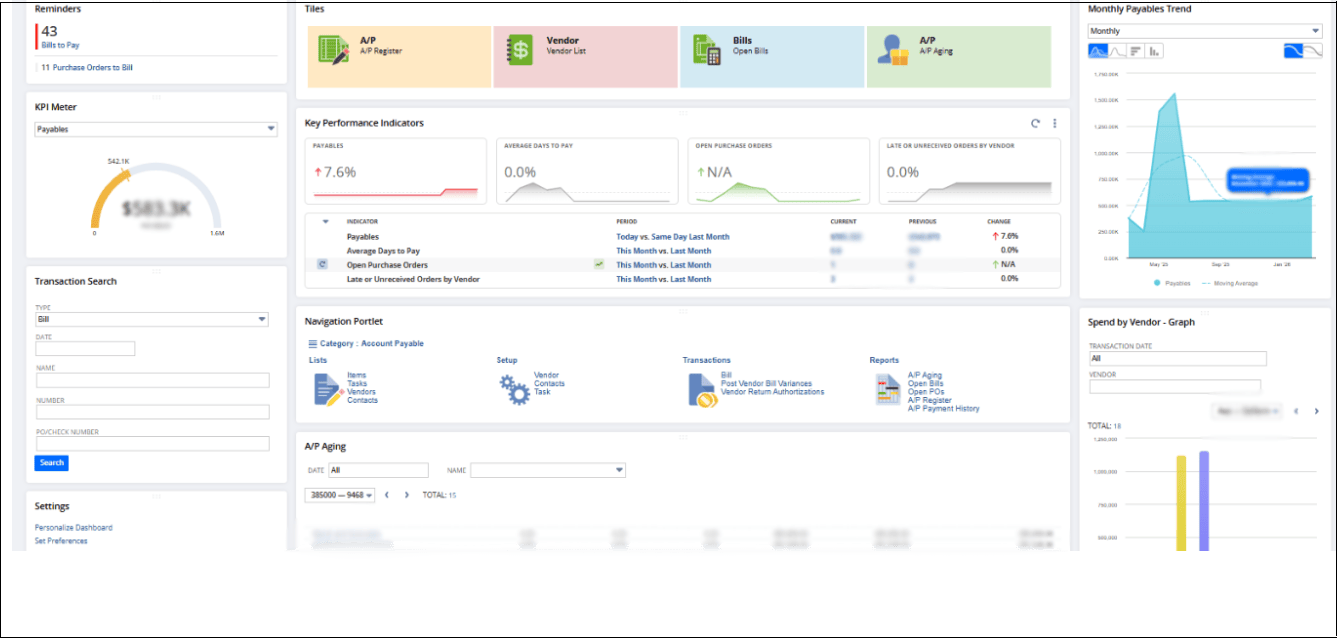This screenshot has height=642, width=1337.
Task: Click the Transactions coins icon
Action: point(702,389)
